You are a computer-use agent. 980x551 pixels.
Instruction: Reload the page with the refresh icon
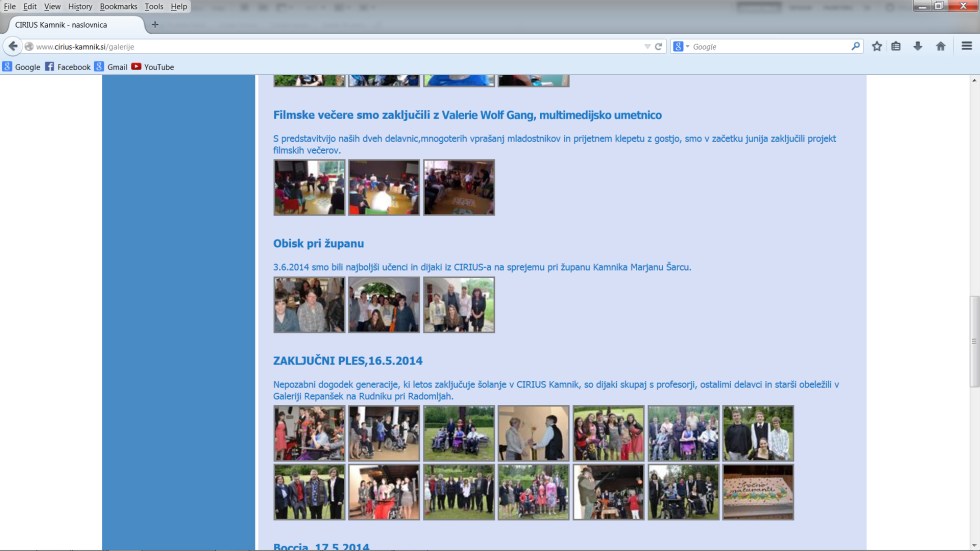[658, 46]
